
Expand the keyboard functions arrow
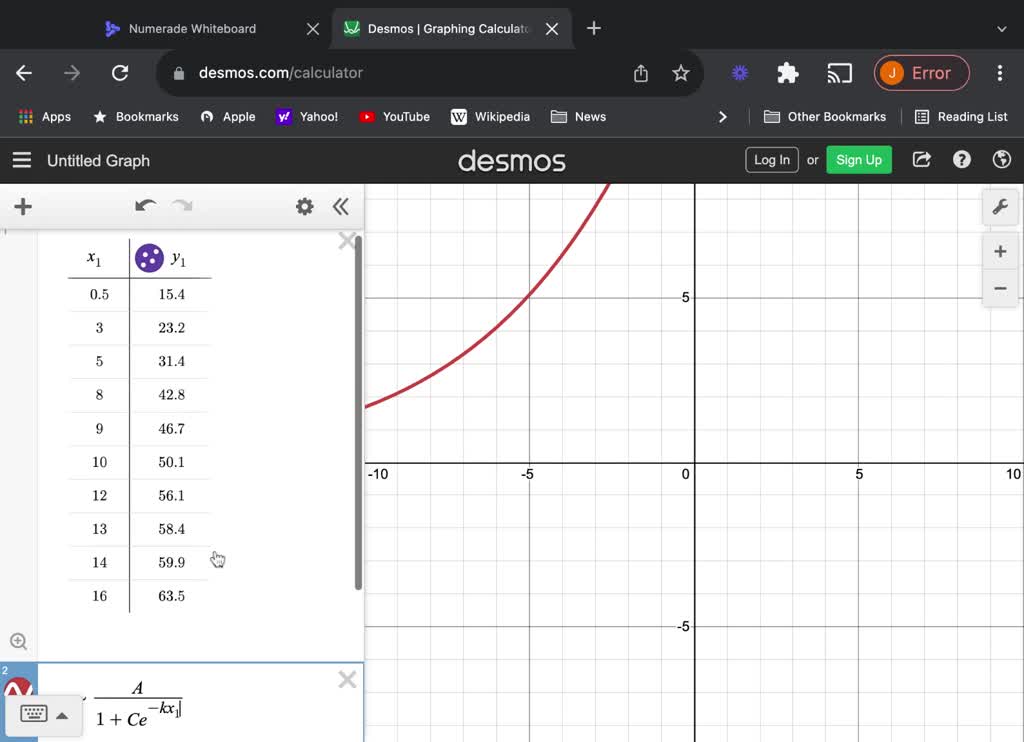coord(62,714)
